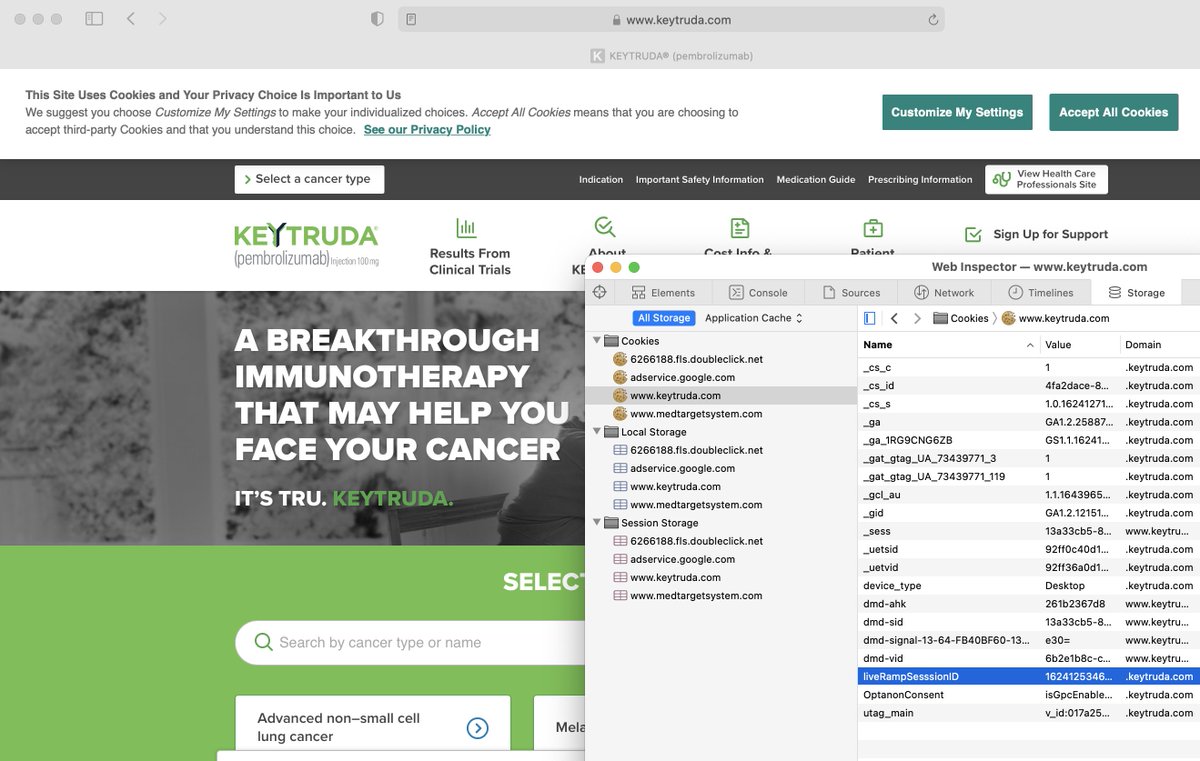Go back in Web Inspector content history
Image resolution: width=1200 pixels, height=761 pixels.
coord(894,318)
